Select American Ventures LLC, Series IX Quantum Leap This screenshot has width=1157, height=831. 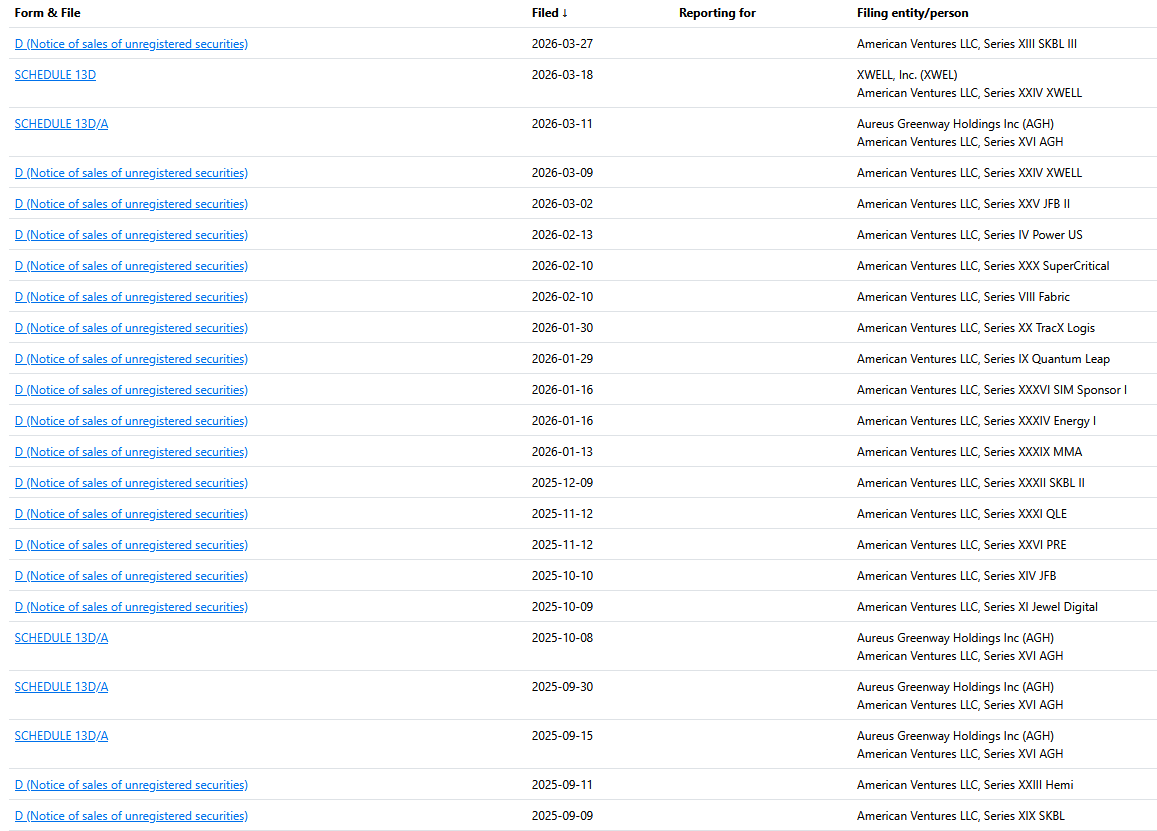coord(983,359)
